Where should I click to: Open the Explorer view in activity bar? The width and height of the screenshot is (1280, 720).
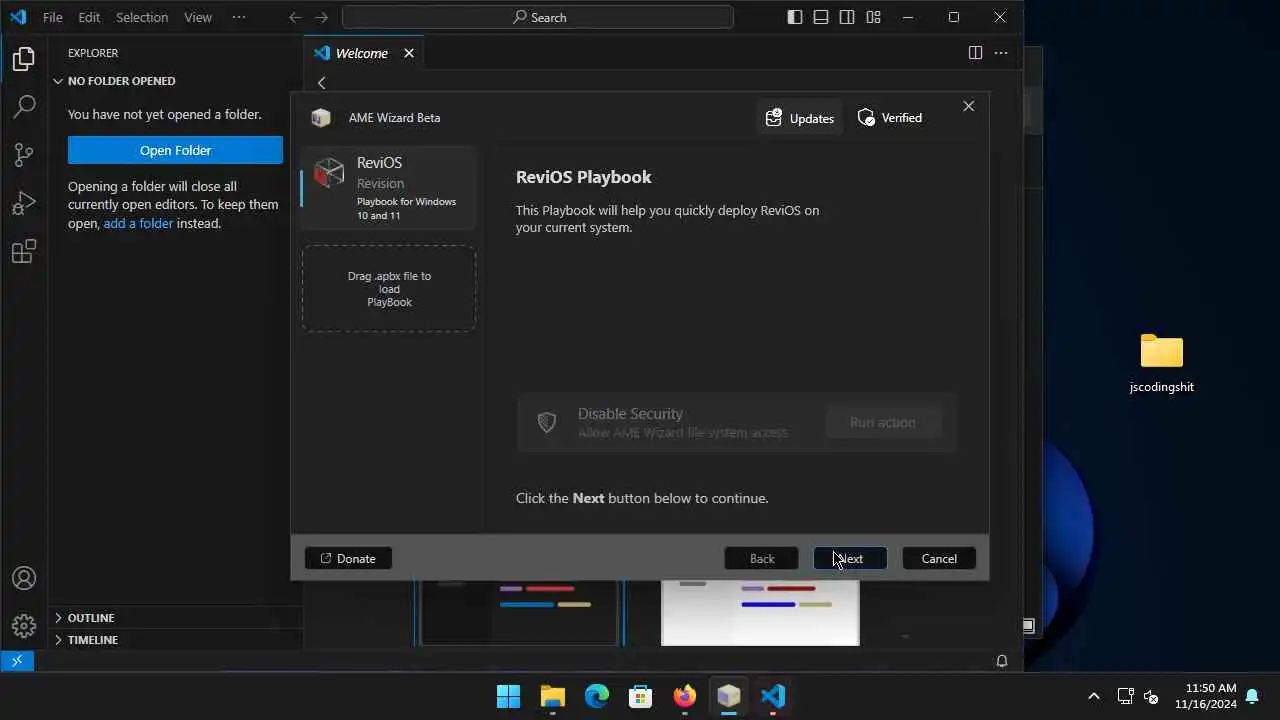point(24,59)
